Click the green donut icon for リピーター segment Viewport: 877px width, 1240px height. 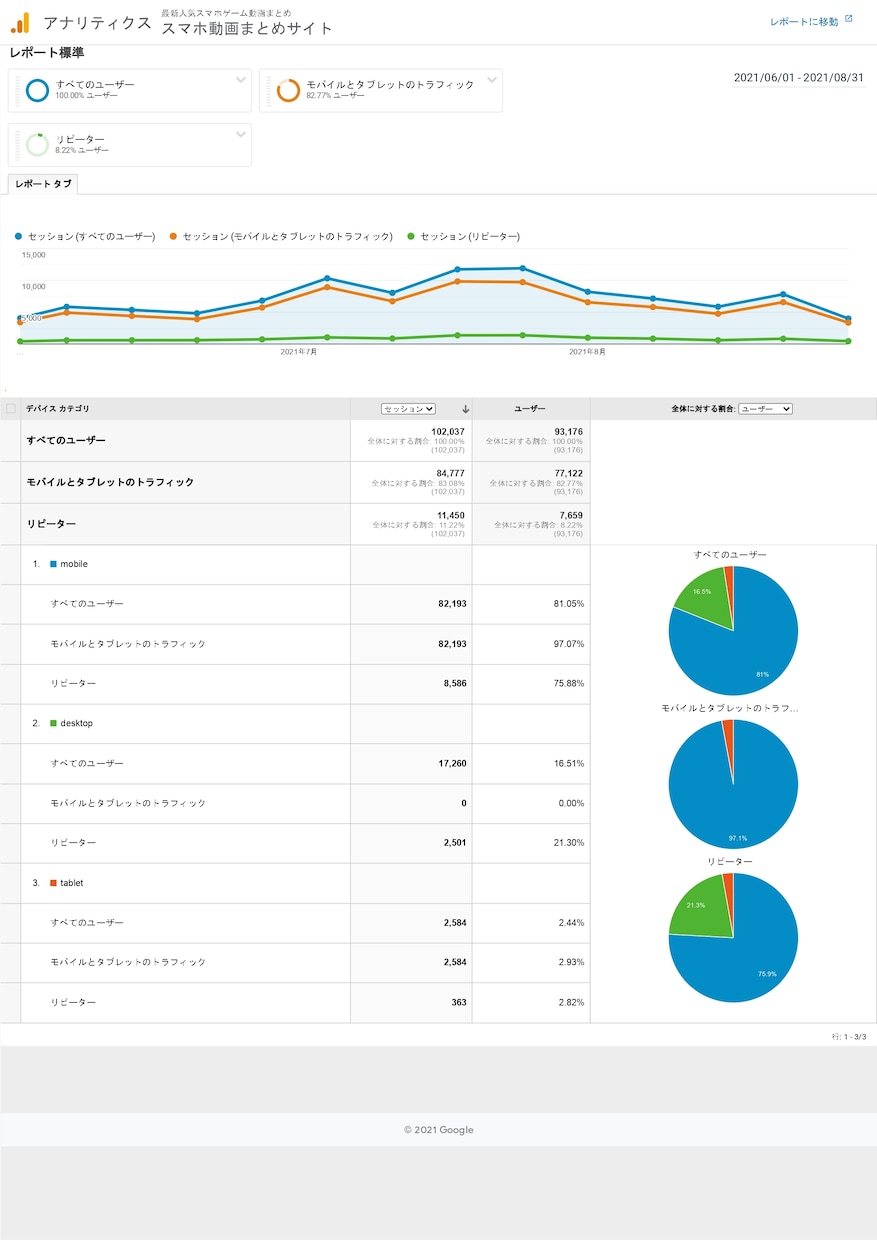pos(37,145)
